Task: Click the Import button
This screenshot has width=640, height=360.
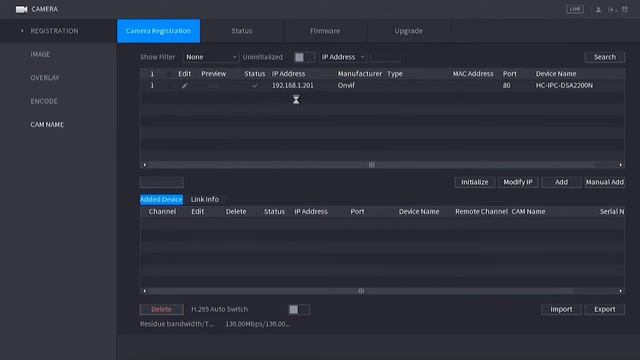Action: pos(561,309)
